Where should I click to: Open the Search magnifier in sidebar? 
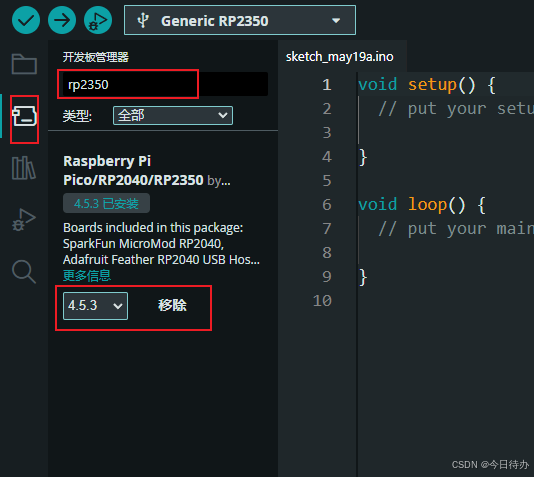[24, 272]
